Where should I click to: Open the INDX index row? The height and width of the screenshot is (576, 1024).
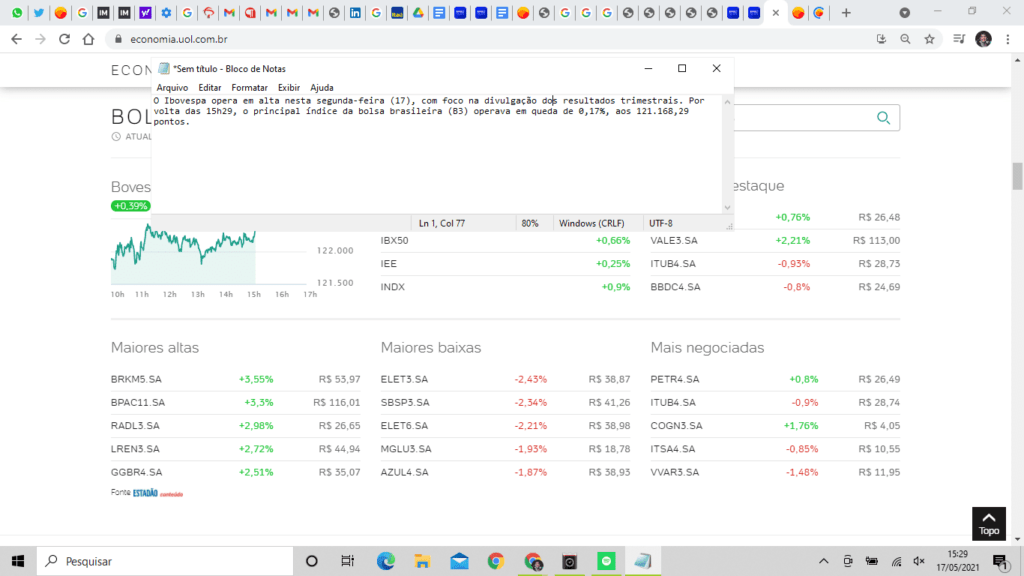(x=505, y=287)
